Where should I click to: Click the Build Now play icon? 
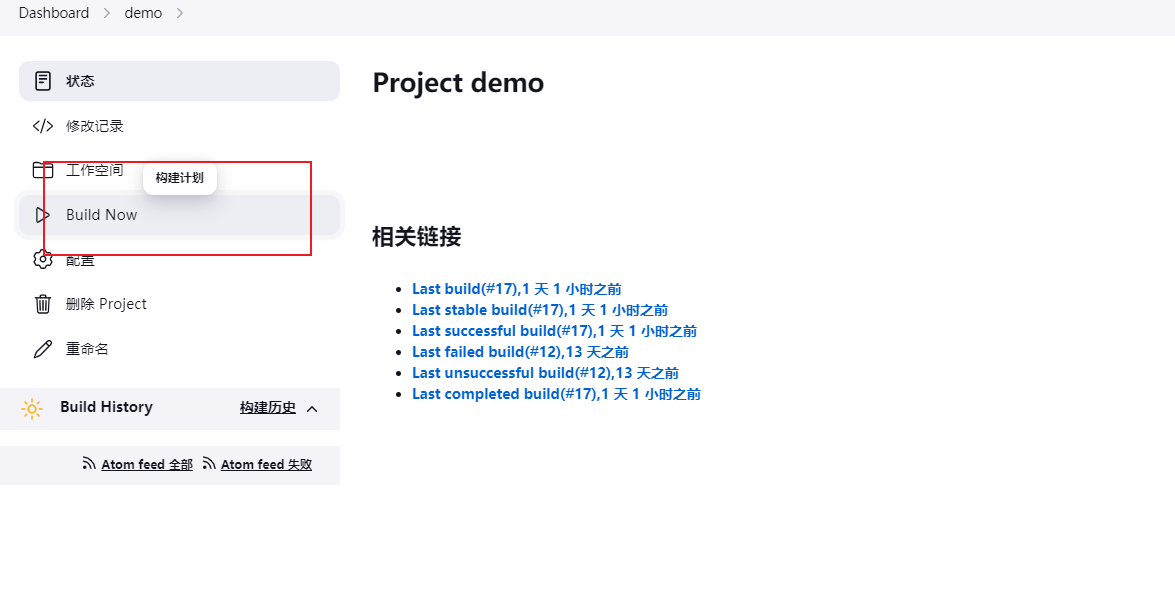pyautogui.click(x=43, y=215)
